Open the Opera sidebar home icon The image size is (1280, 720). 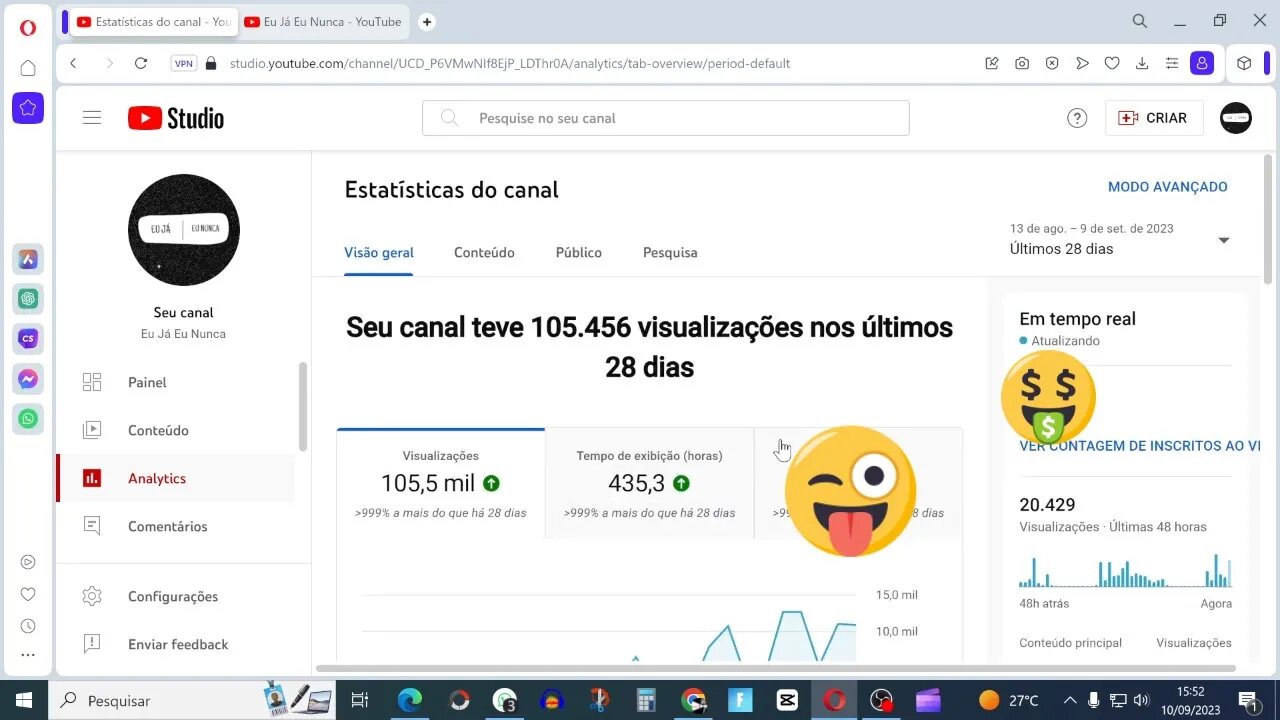coord(28,68)
